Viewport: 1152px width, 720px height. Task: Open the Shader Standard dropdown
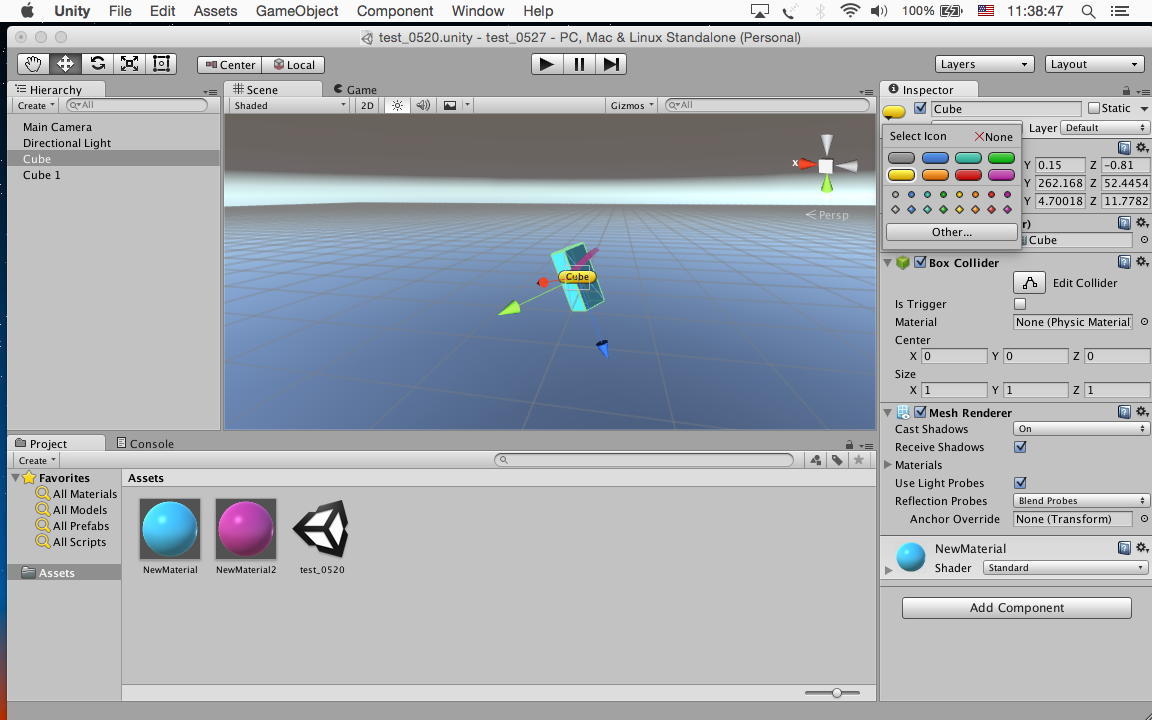(1065, 567)
